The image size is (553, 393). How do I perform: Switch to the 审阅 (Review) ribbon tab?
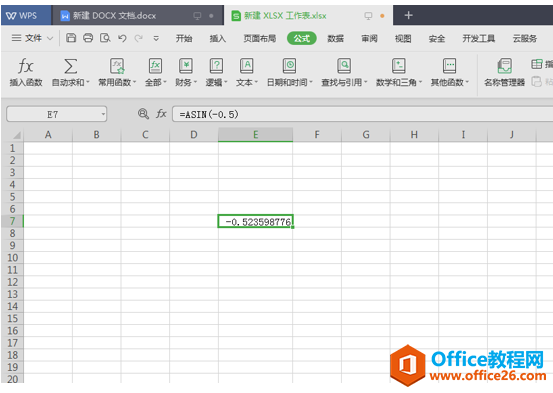369,38
